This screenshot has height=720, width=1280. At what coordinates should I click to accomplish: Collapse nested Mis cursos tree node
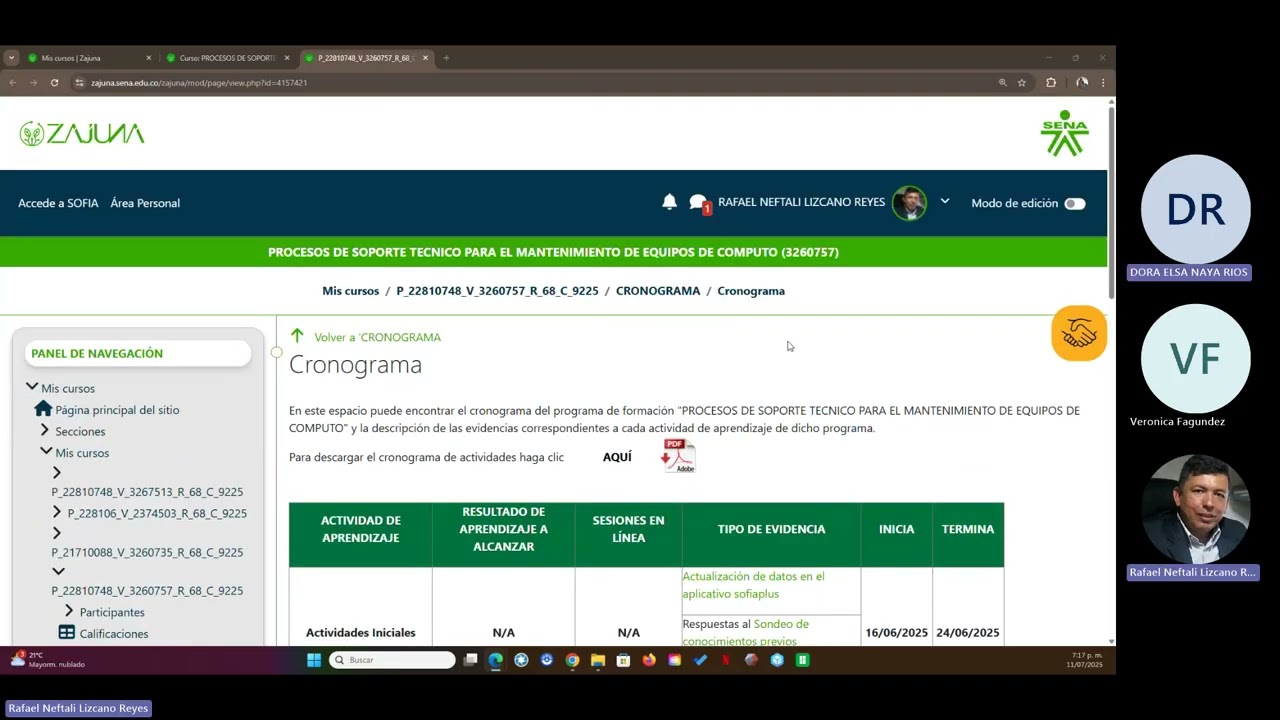click(x=46, y=452)
